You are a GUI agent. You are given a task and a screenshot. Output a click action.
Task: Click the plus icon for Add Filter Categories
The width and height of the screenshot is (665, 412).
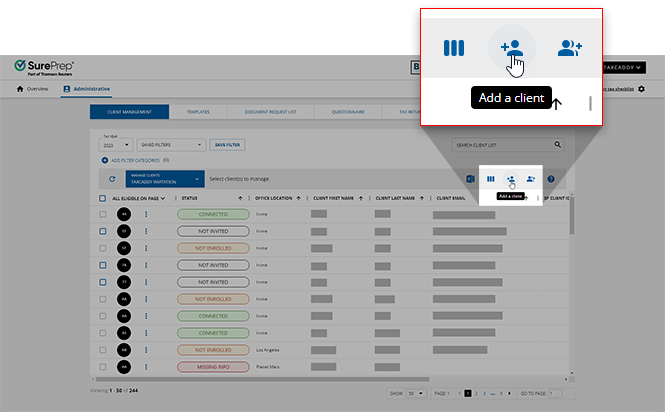tap(105, 160)
